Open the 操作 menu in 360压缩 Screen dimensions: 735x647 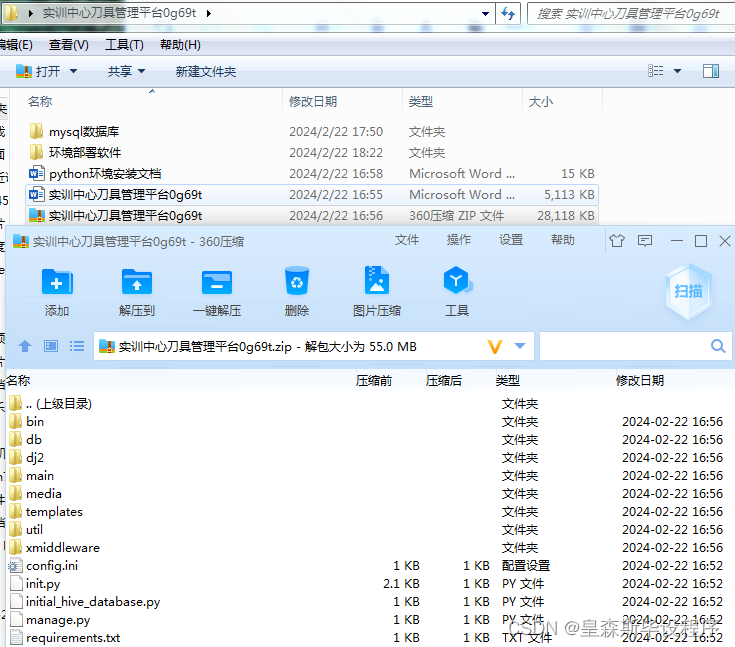coord(458,240)
